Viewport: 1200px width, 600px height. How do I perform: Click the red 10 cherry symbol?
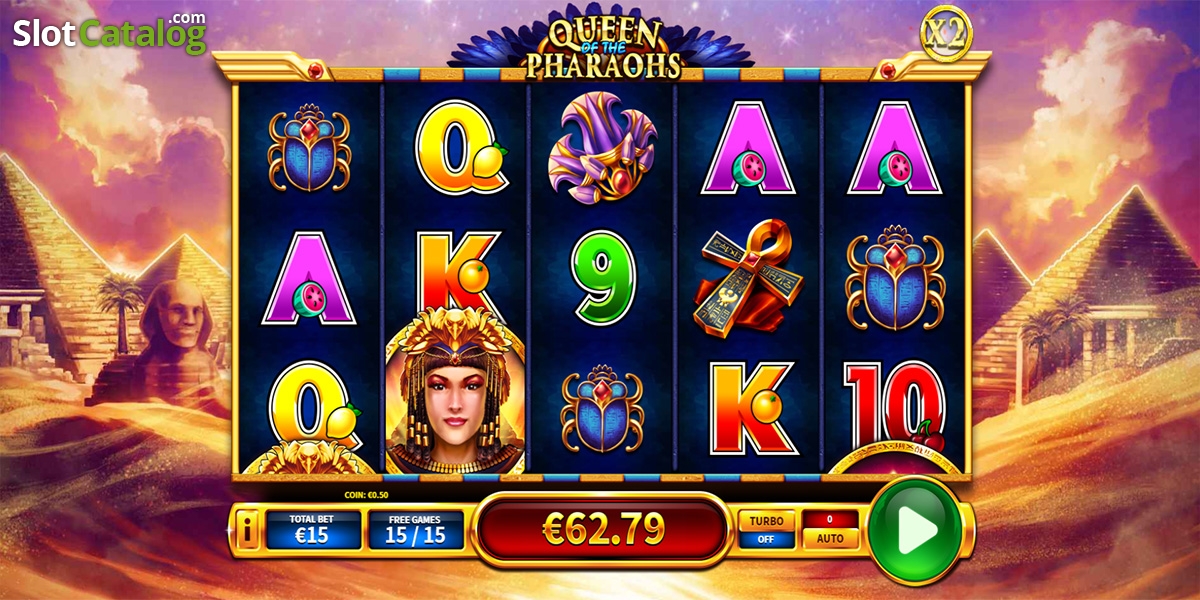895,410
